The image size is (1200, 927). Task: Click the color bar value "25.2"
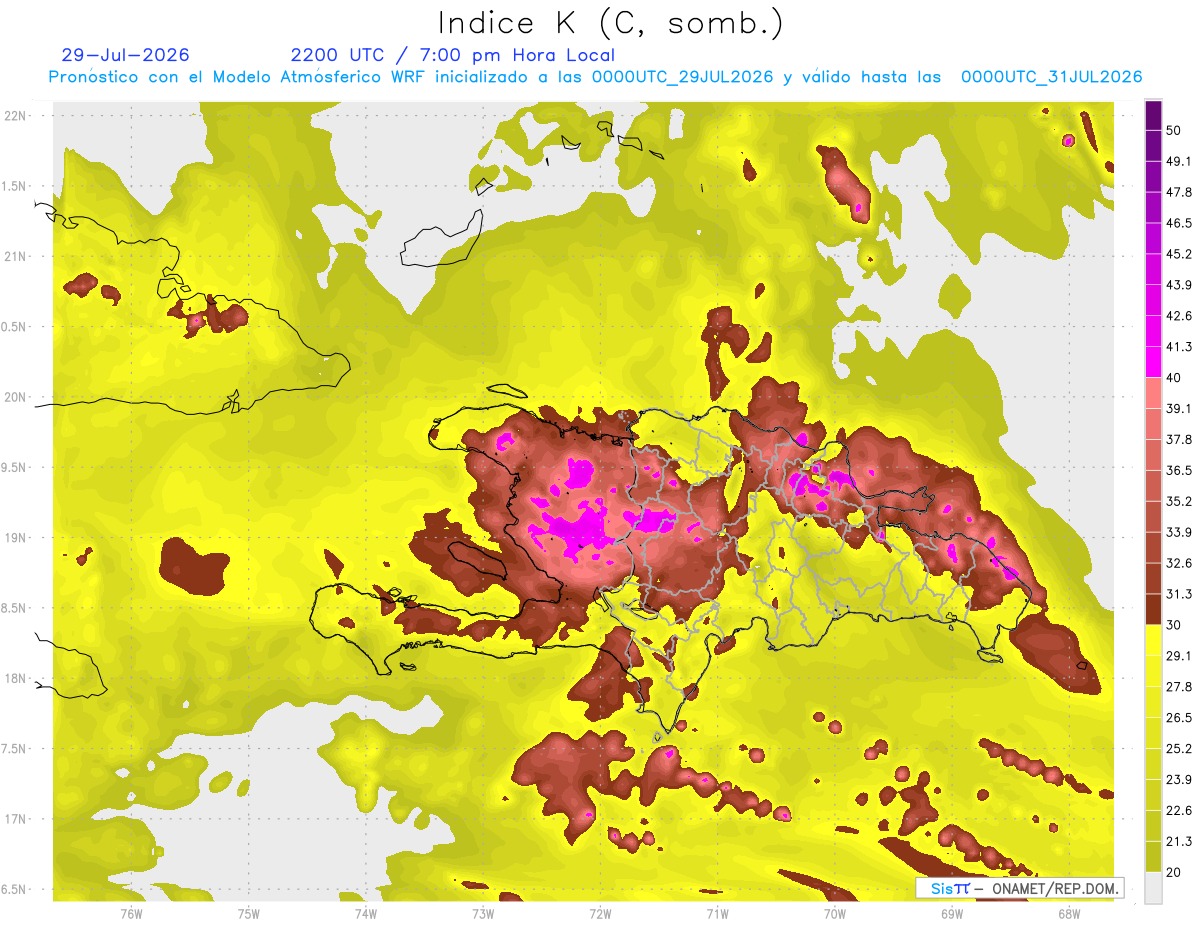(x=1179, y=749)
